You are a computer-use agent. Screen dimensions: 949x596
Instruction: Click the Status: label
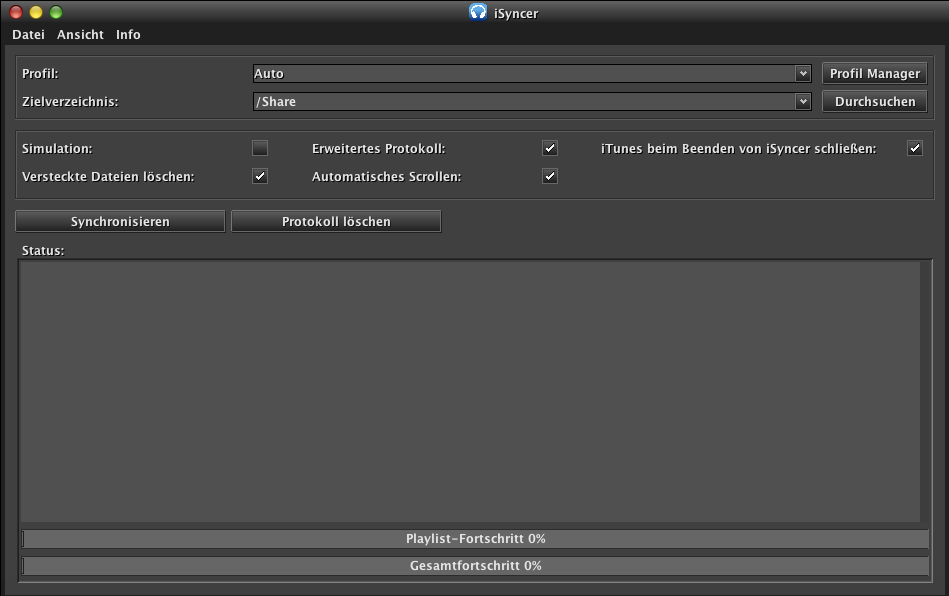point(43,251)
